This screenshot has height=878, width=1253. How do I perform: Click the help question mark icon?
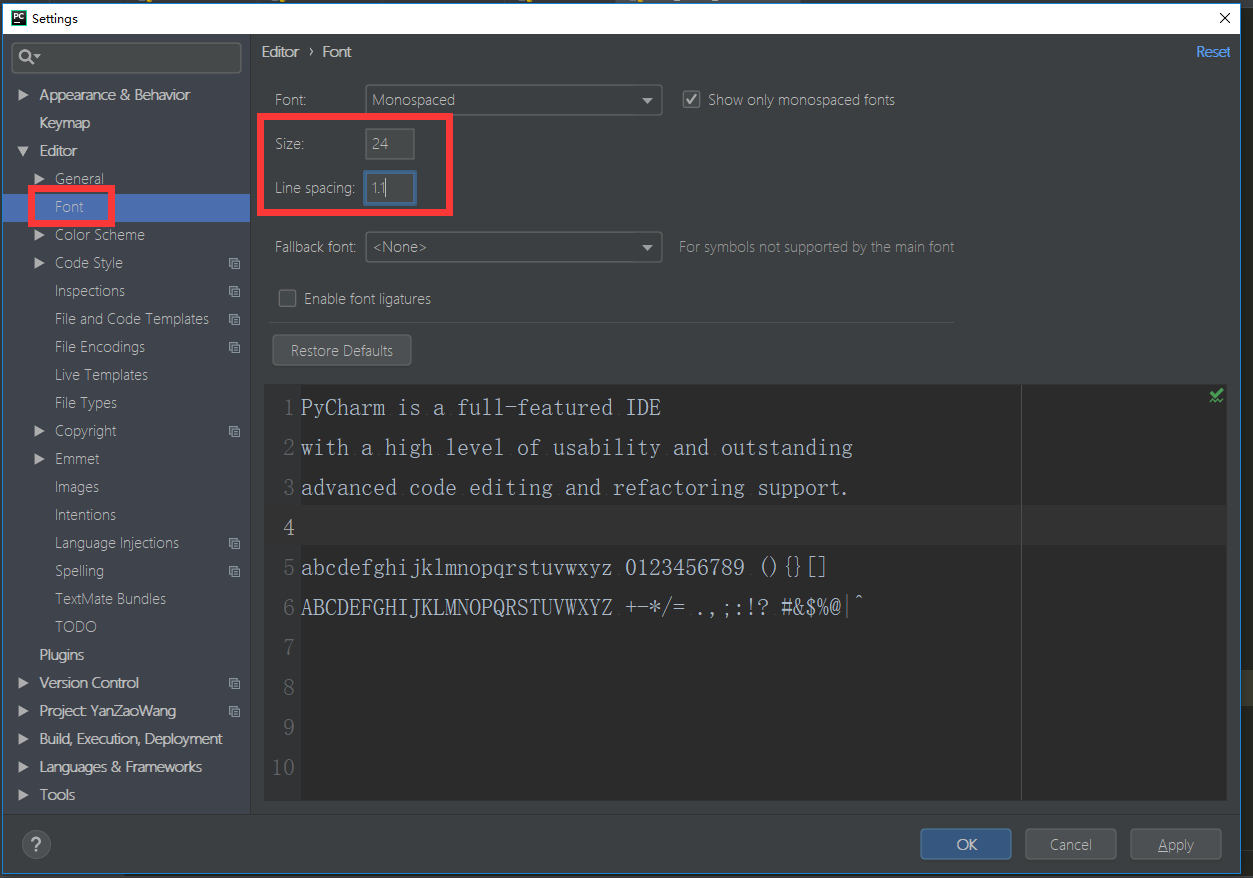click(36, 844)
